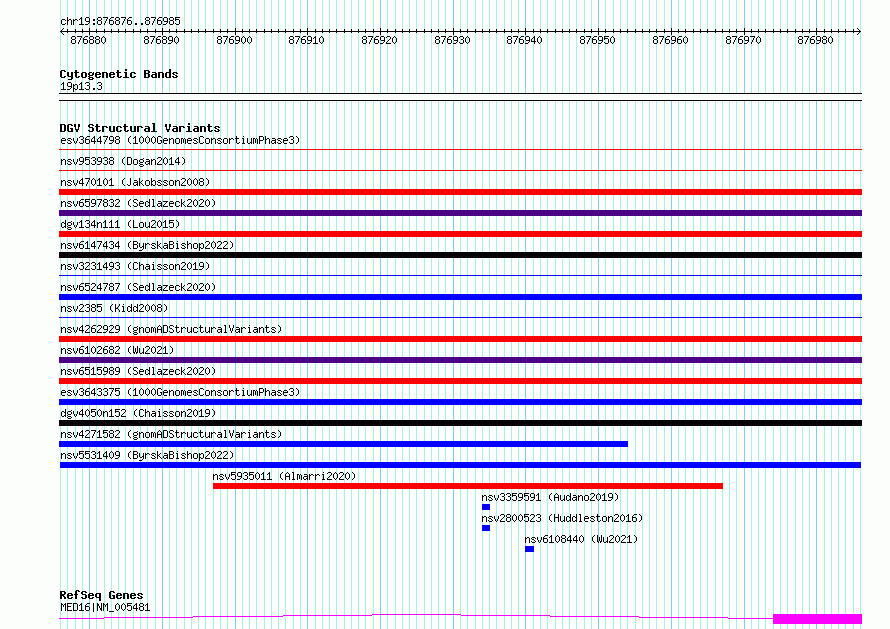This screenshot has height=629, width=890.
Task: Open the dgv4050n152 (Chaisson2019) label
Action: point(138,413)
